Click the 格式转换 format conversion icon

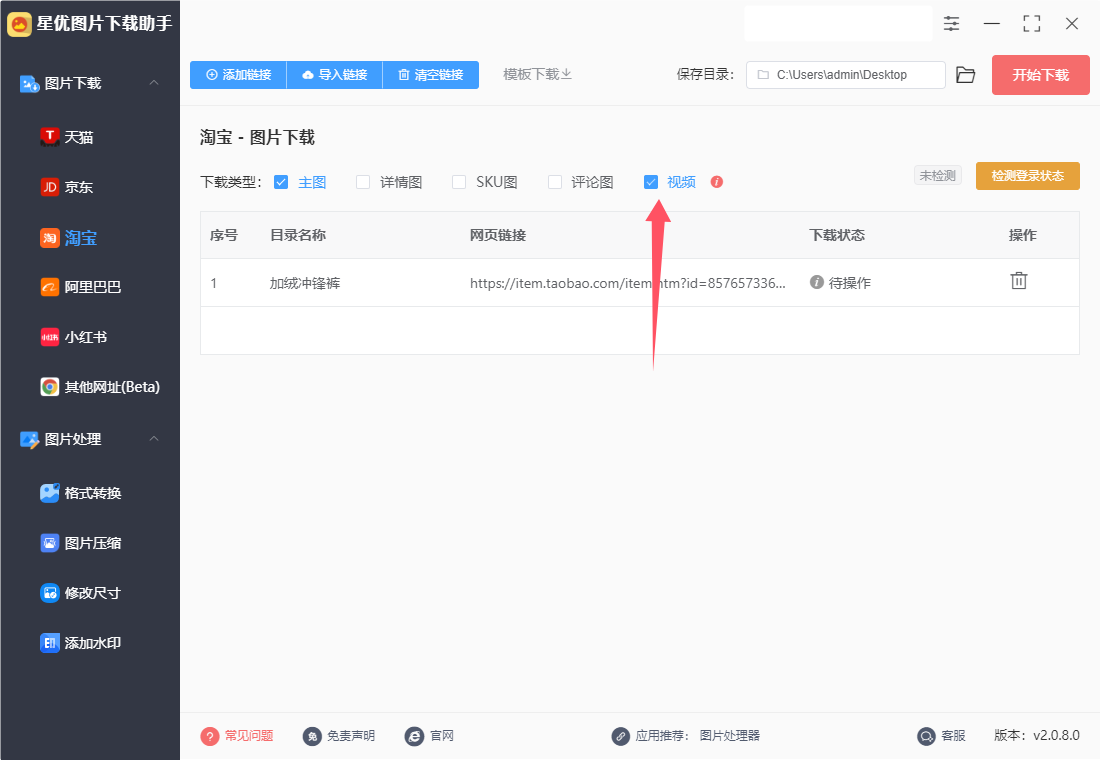49,493
